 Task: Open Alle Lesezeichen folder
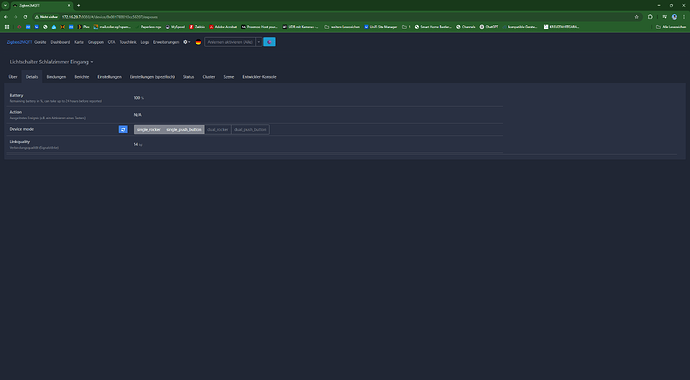[671, 27]
